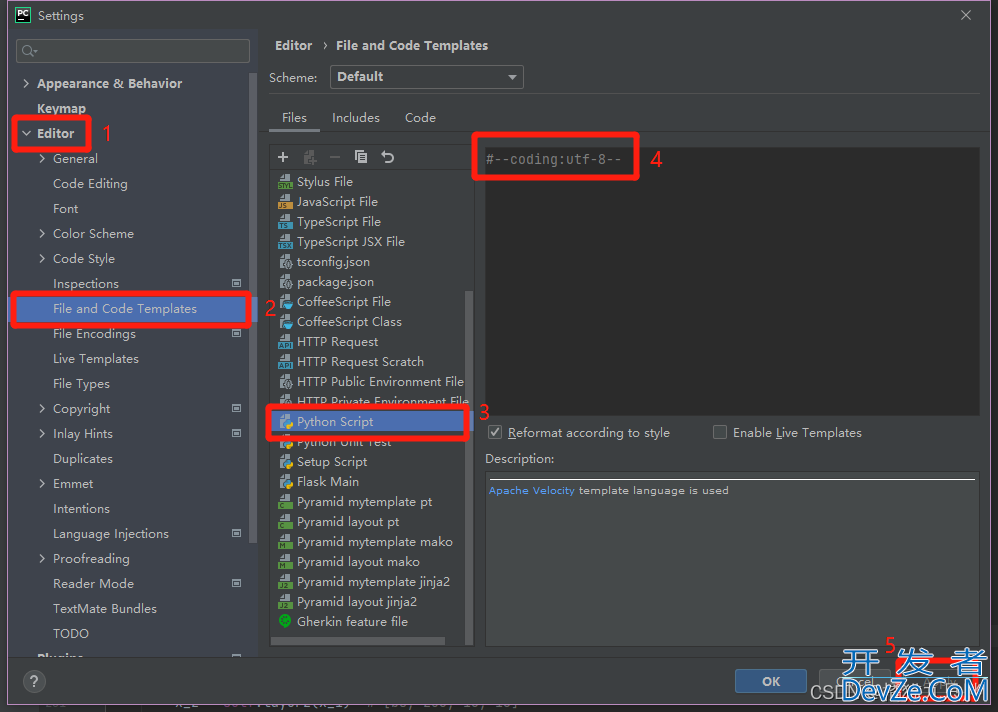Click the Gherkin feature file icon
The image size is (998, 712).
(x=285, y=622)
